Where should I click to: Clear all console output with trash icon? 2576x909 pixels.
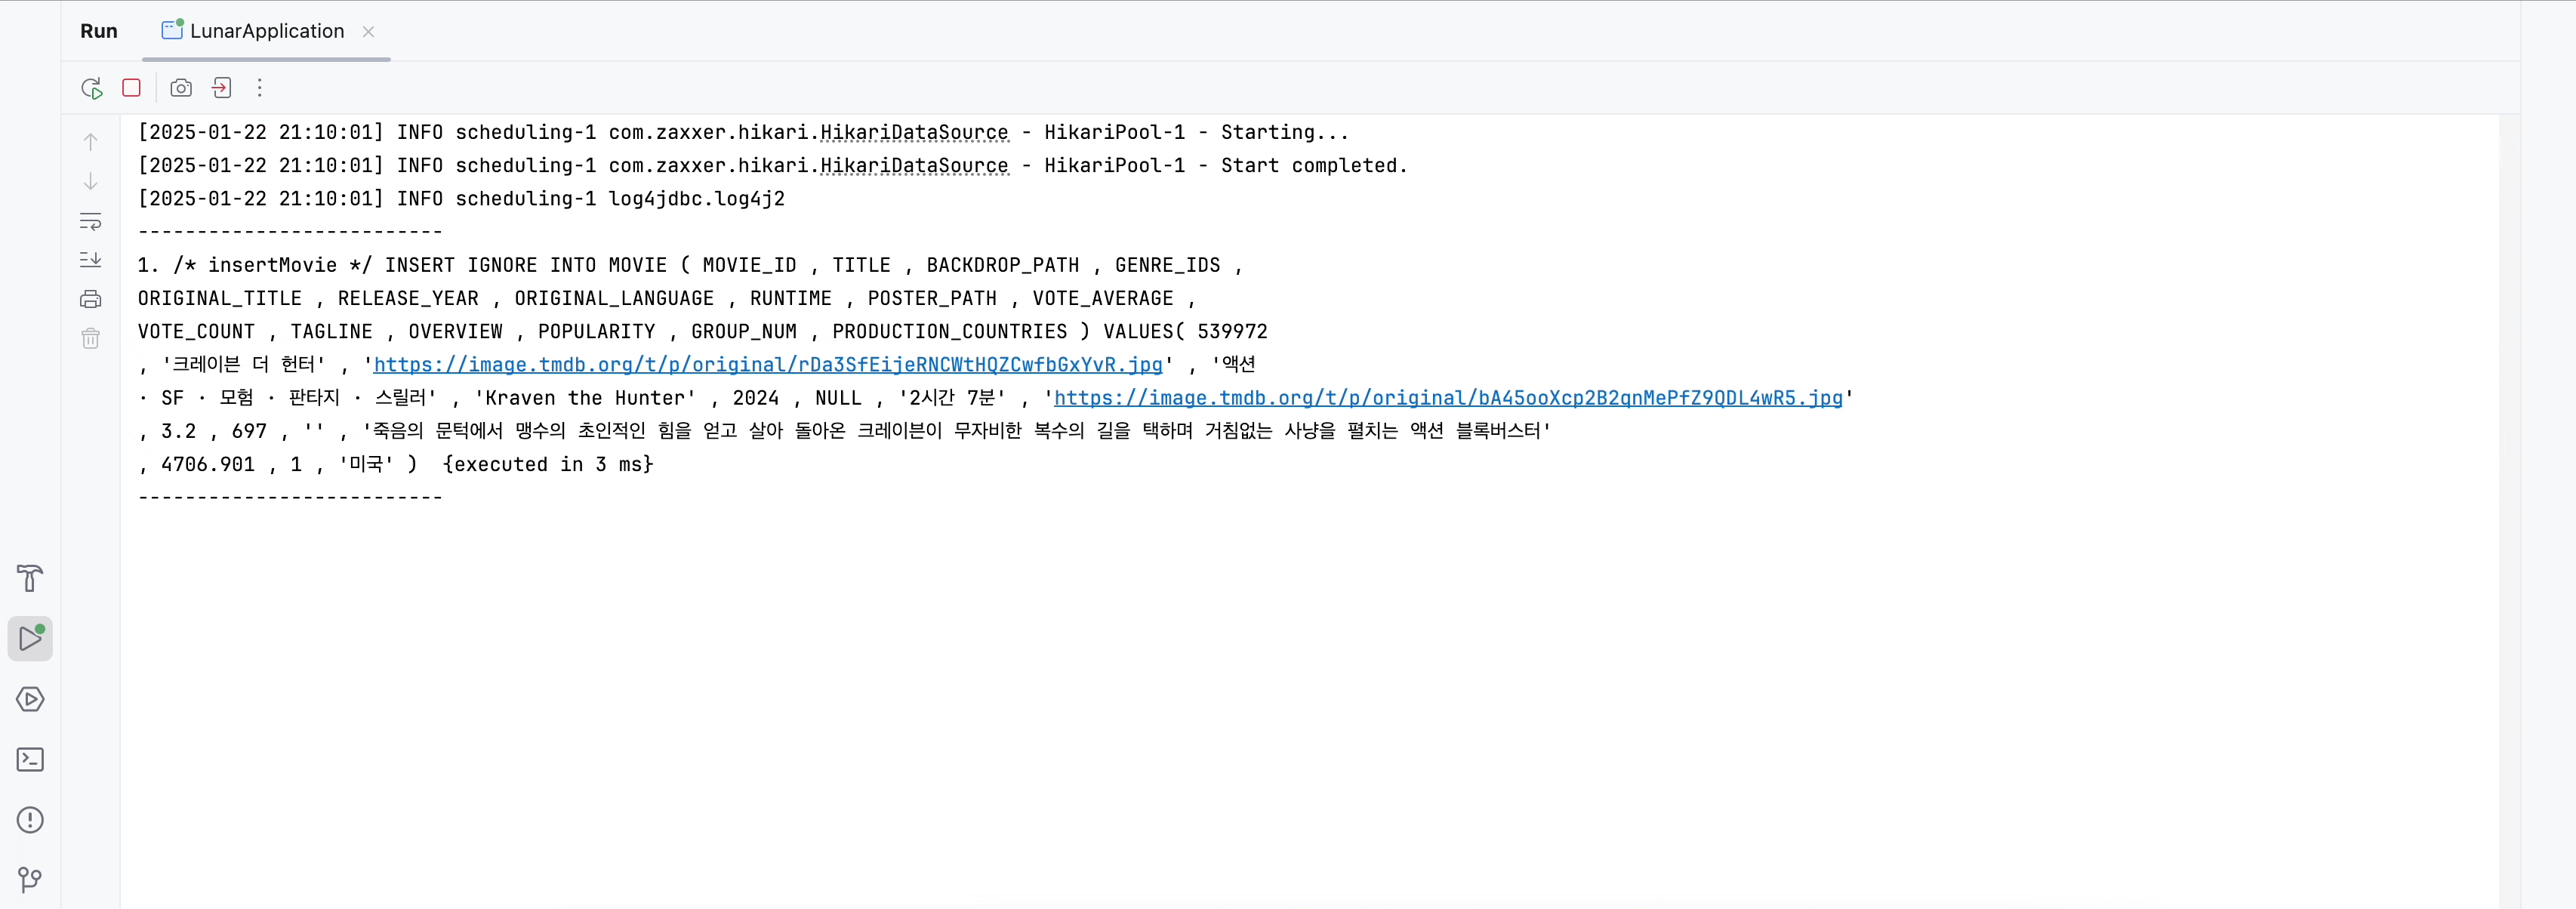(x=90, y=338)
